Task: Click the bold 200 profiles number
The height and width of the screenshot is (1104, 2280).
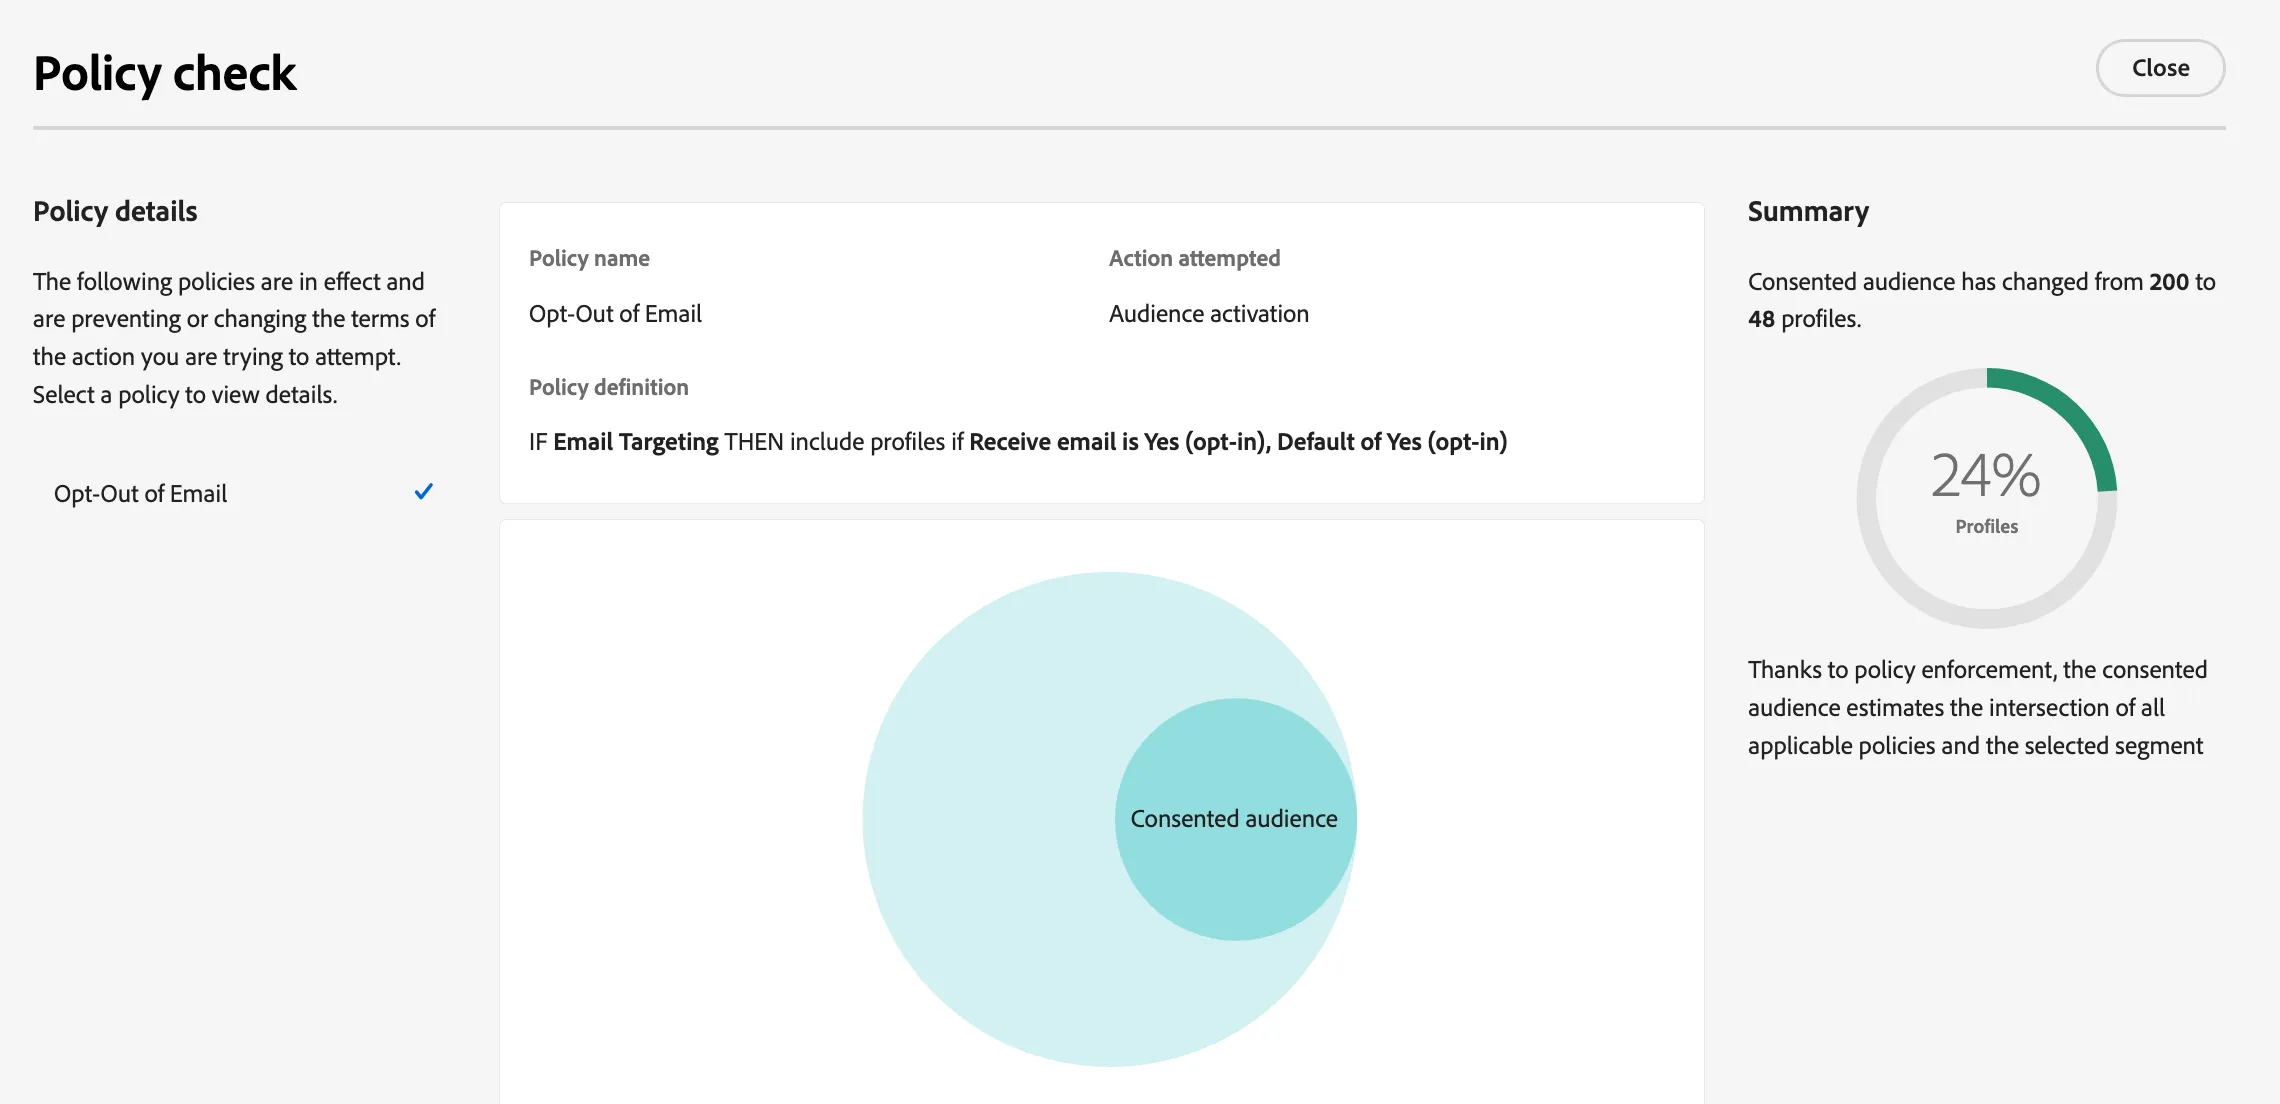Action: tap(2169, 282)
